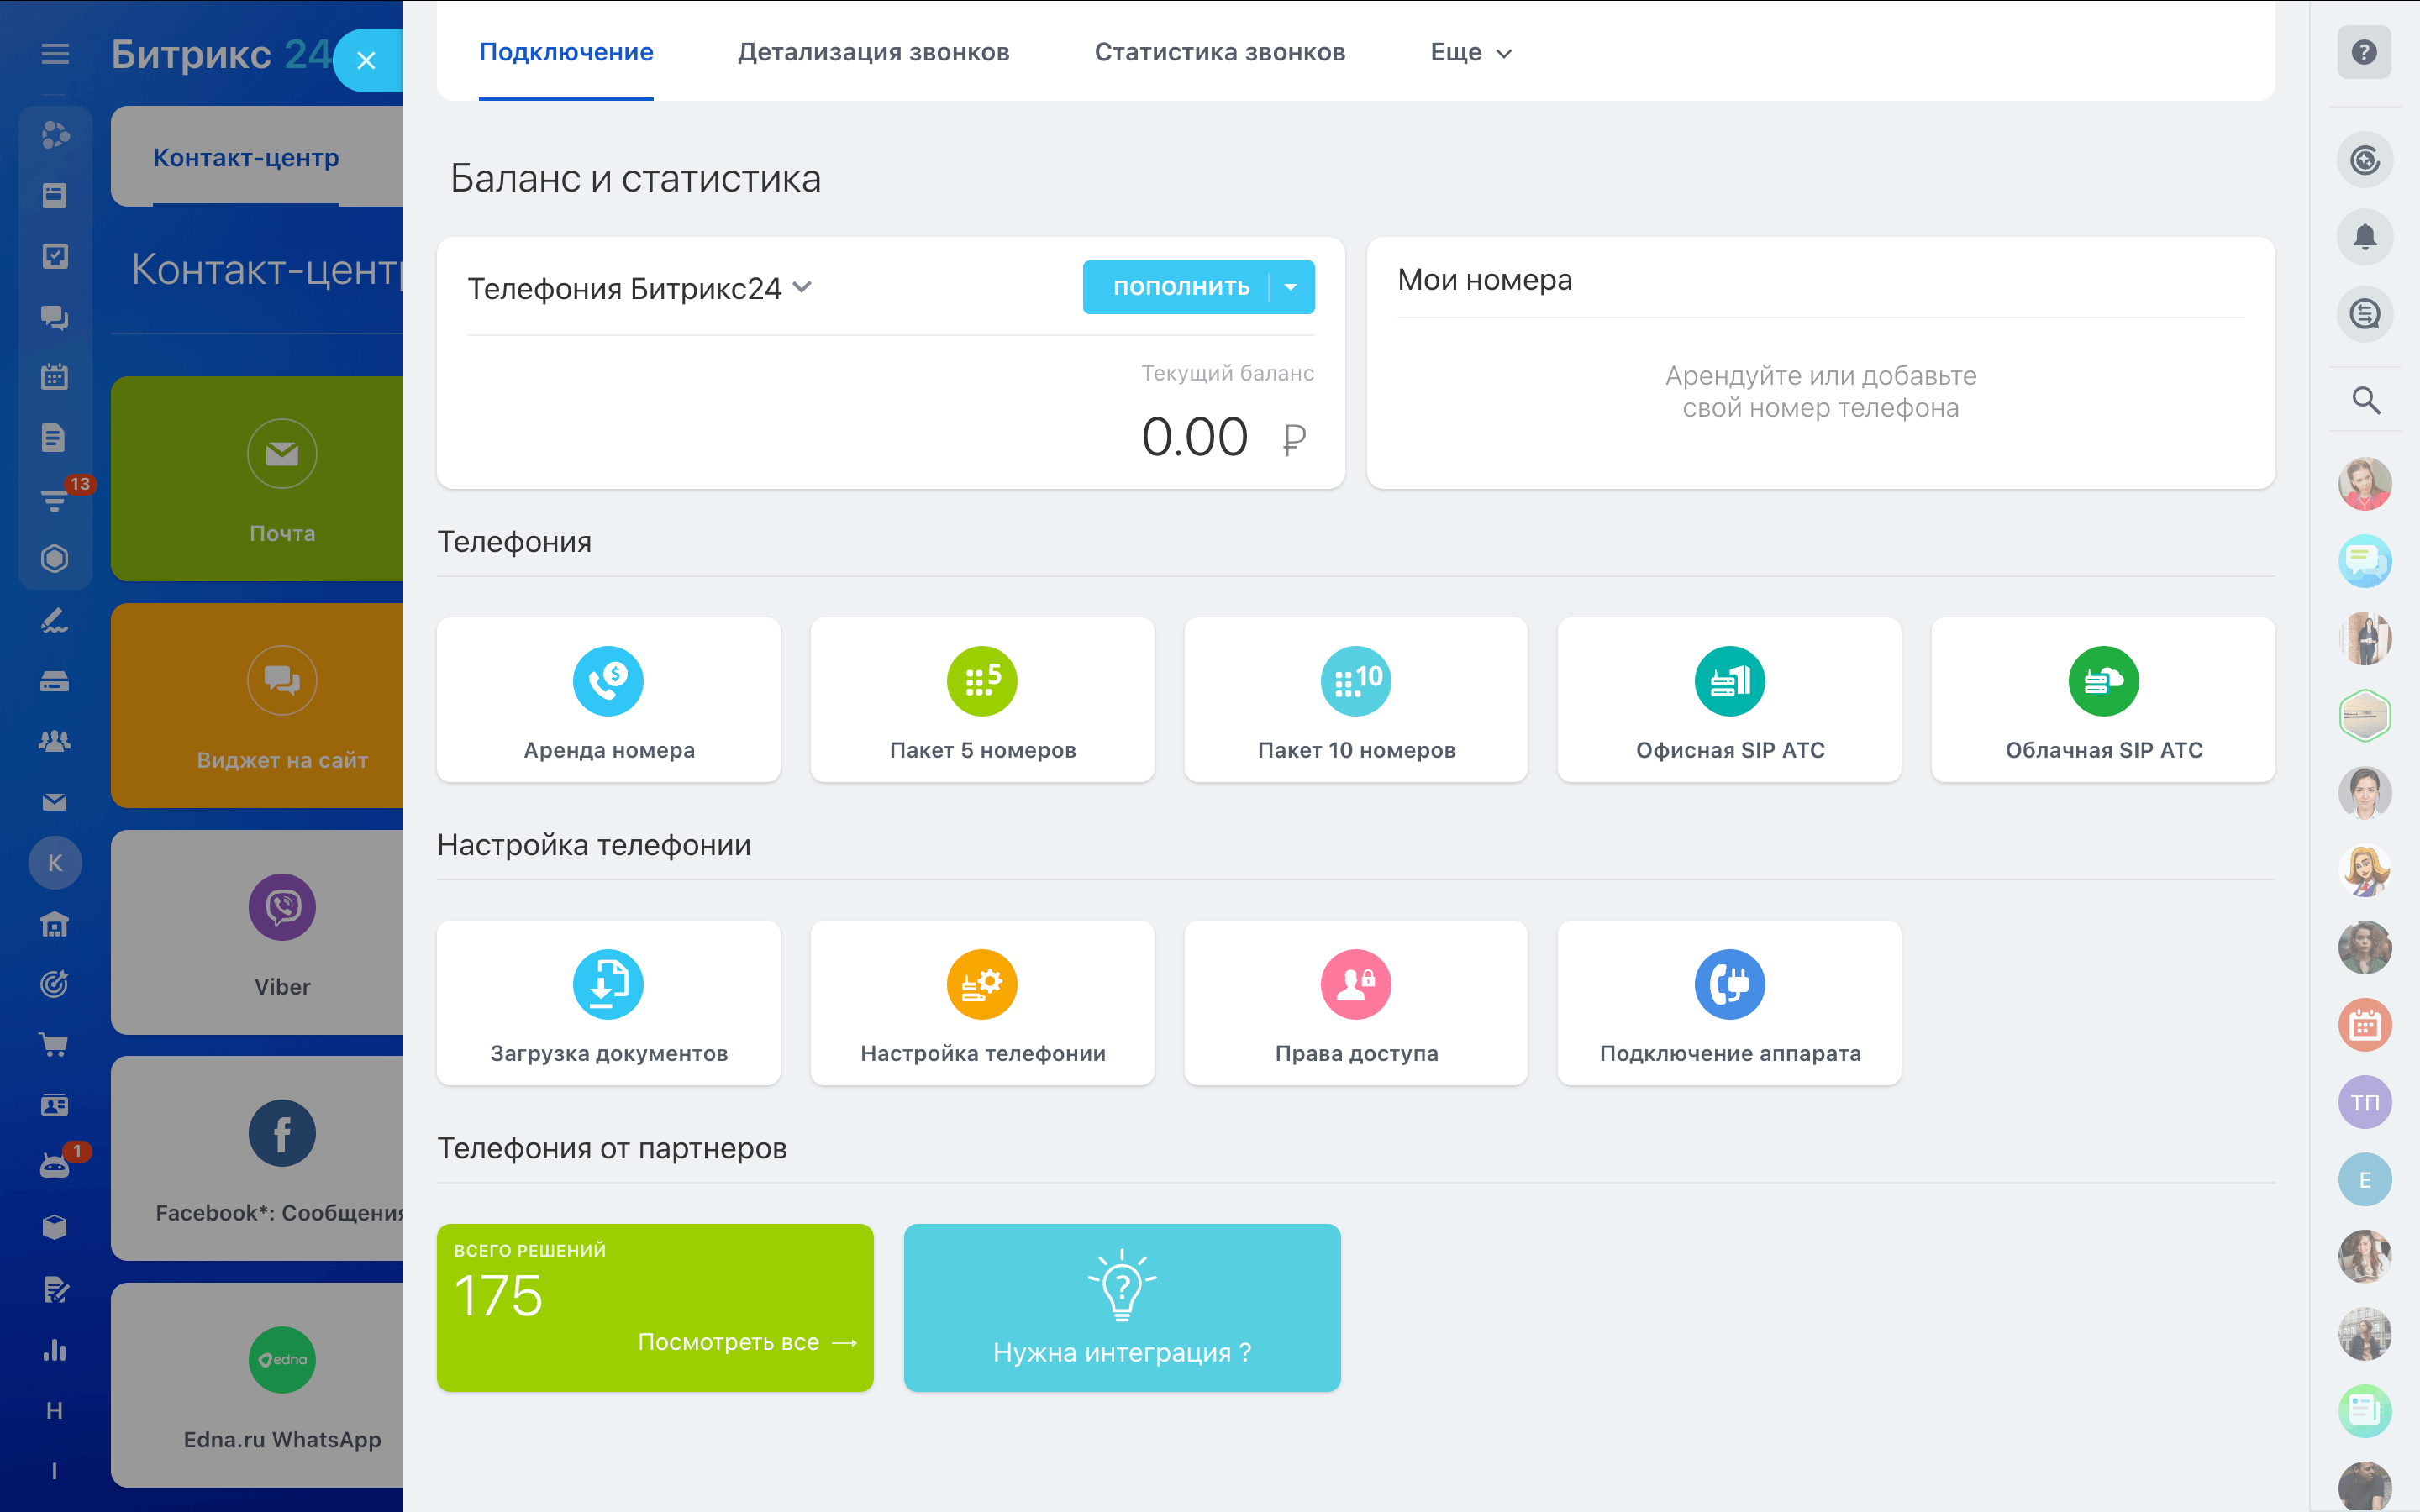2420x1512 pixels.
Task: Click Посмотреть все link
Action: [x=747, y=1342]
